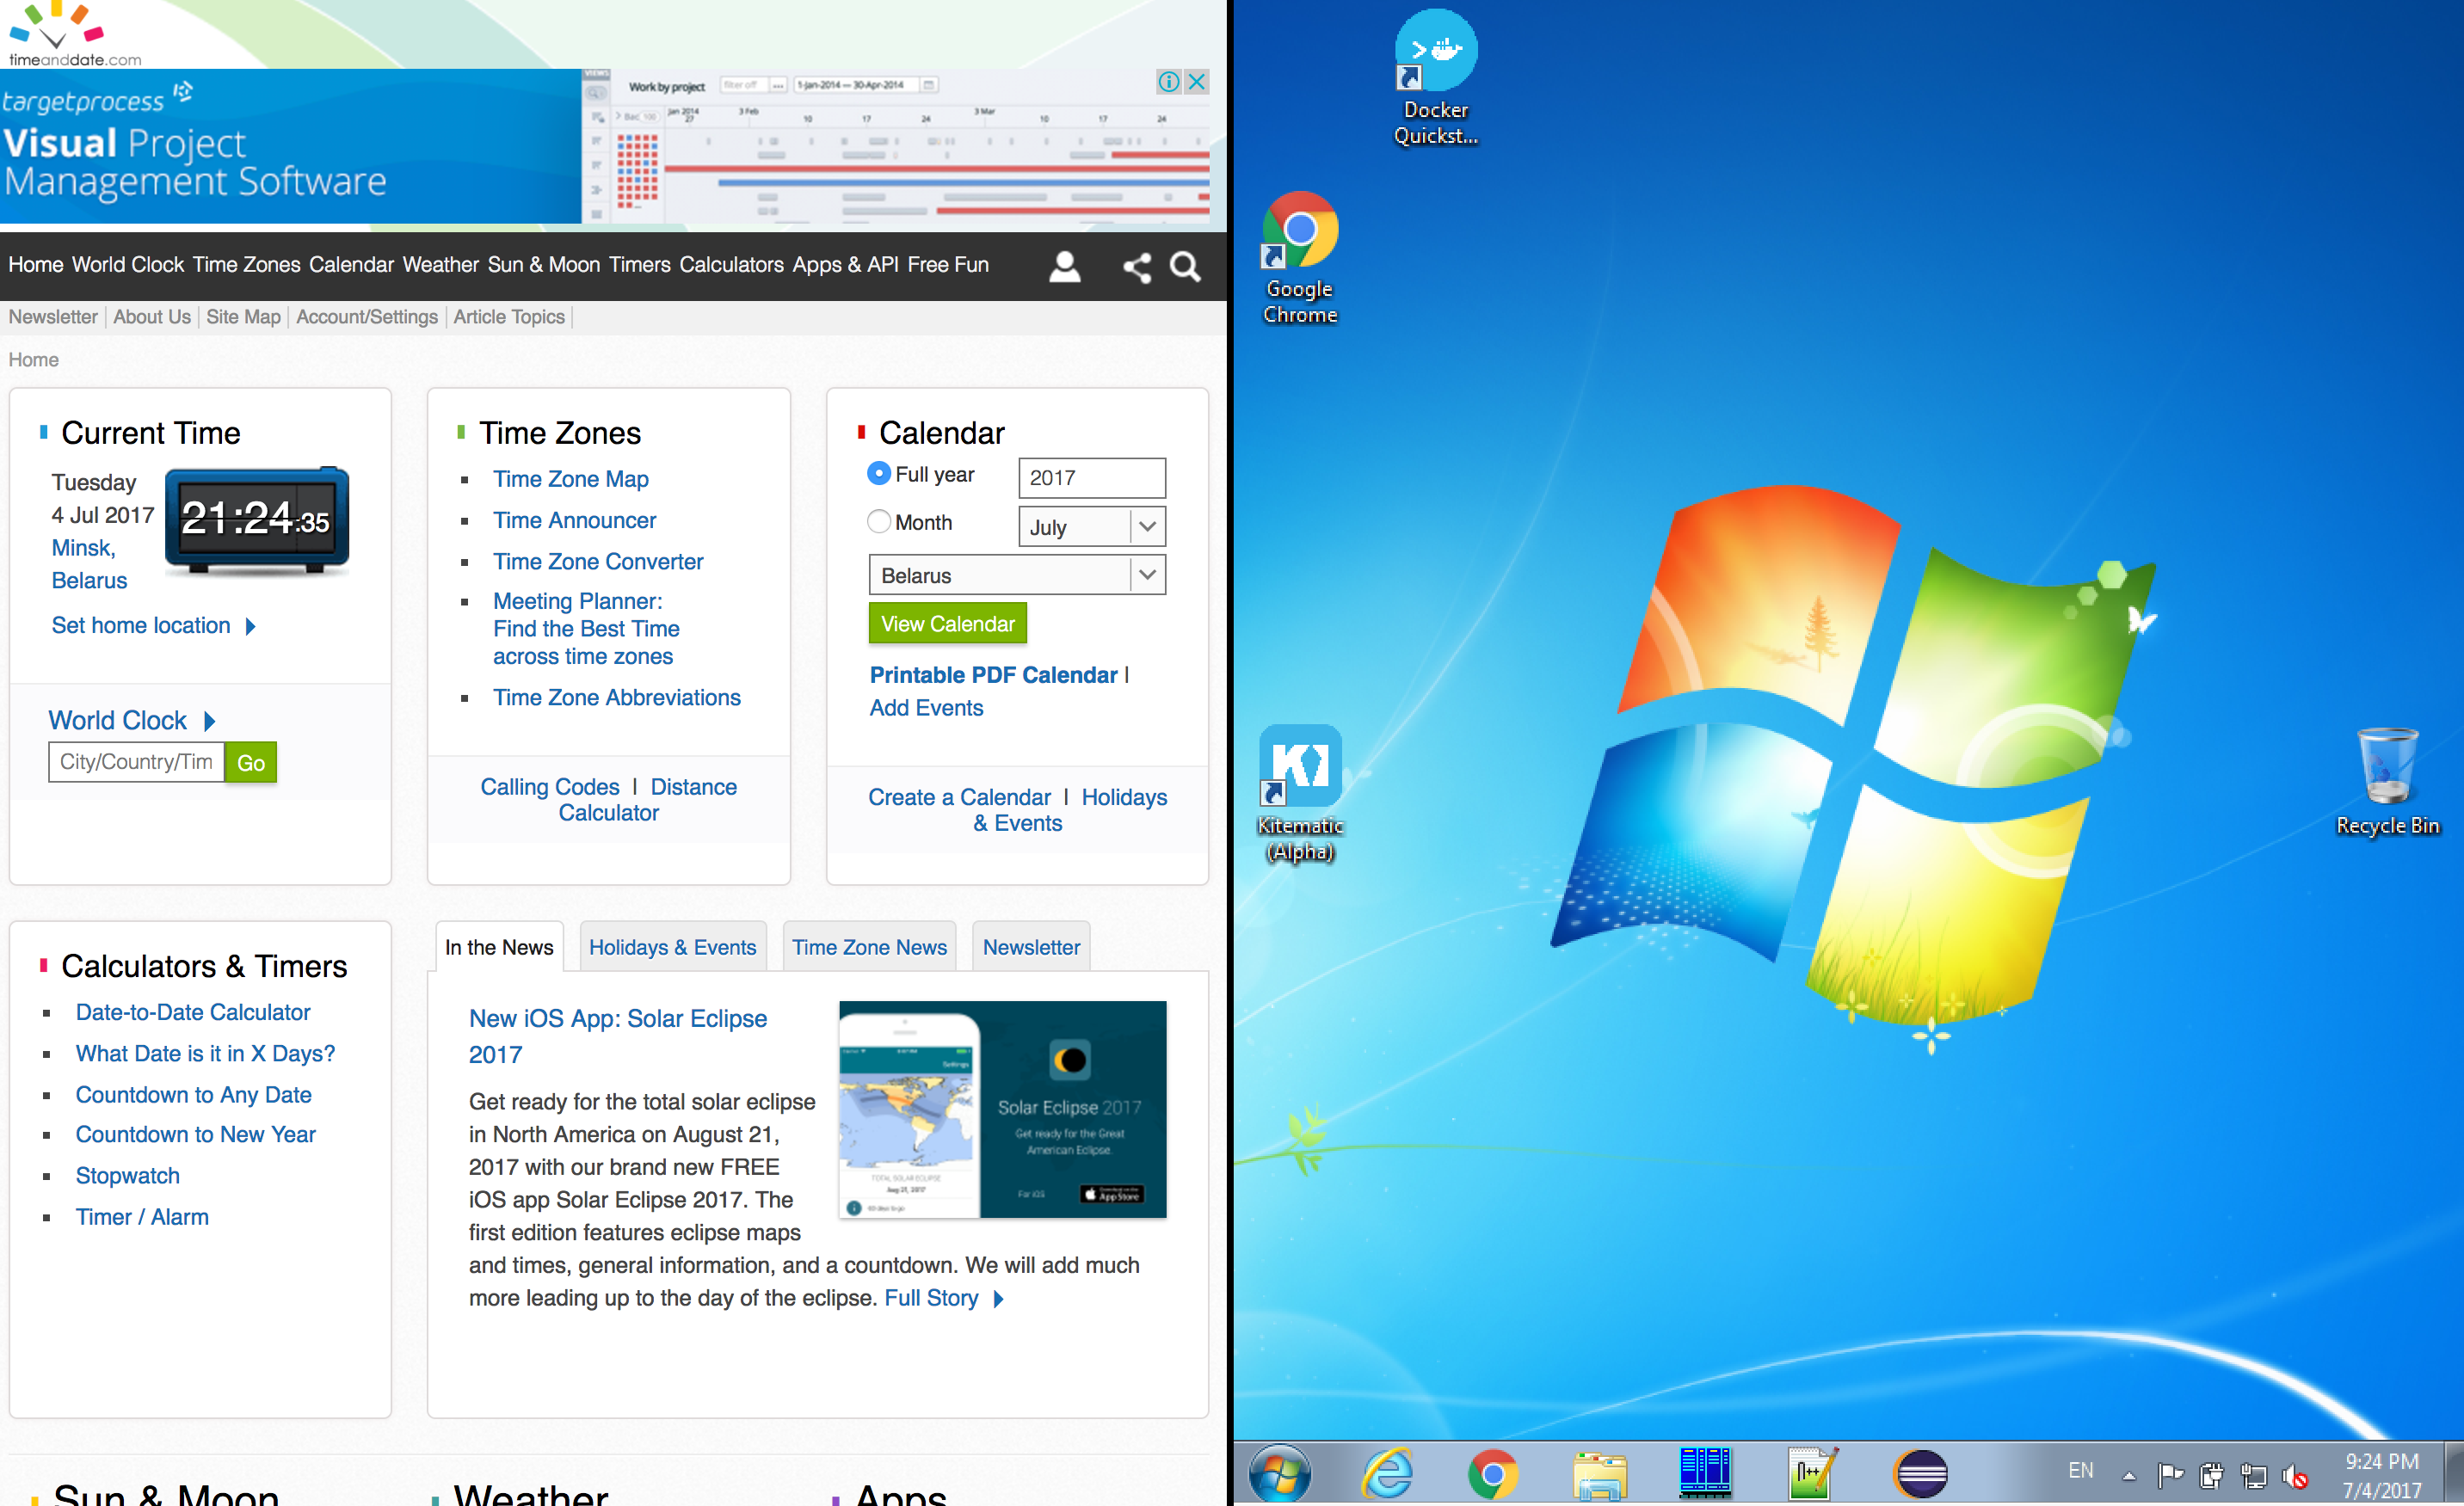Click the Add Events link
The image size is (2464, 1506).
click(926, 708)
